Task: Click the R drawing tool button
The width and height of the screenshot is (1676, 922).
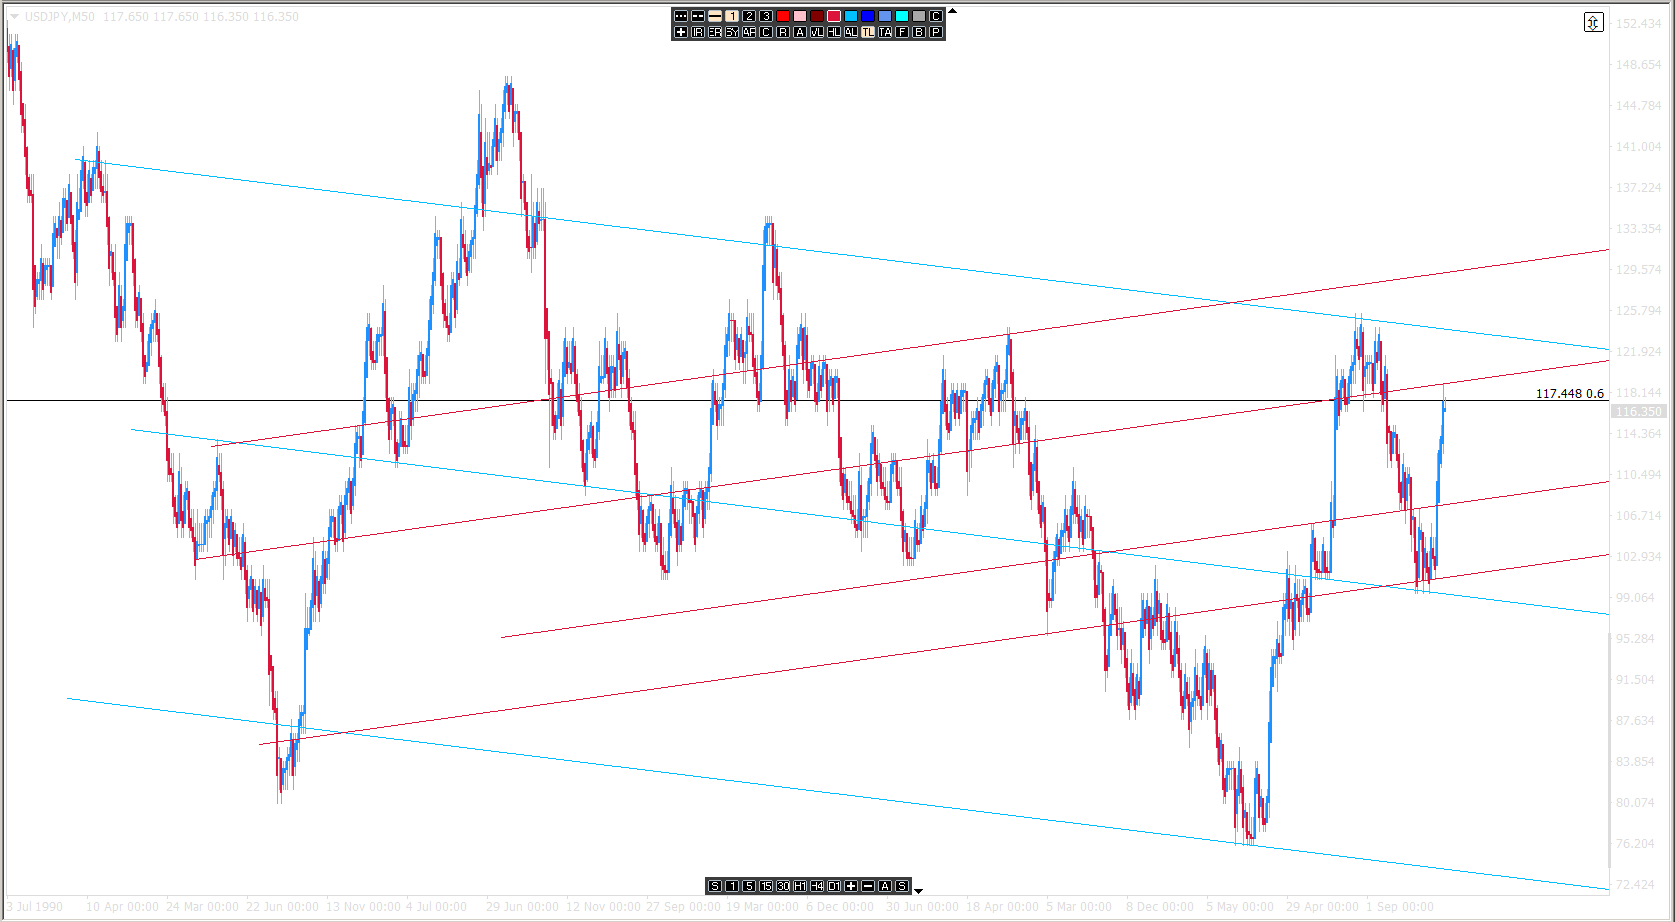Action: coord(783,32)
